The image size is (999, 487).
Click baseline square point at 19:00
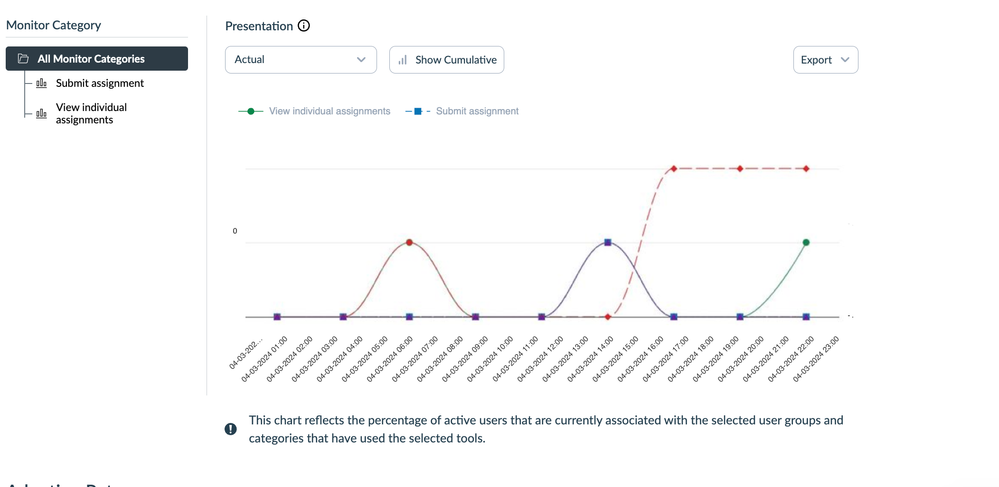[740, 317]
